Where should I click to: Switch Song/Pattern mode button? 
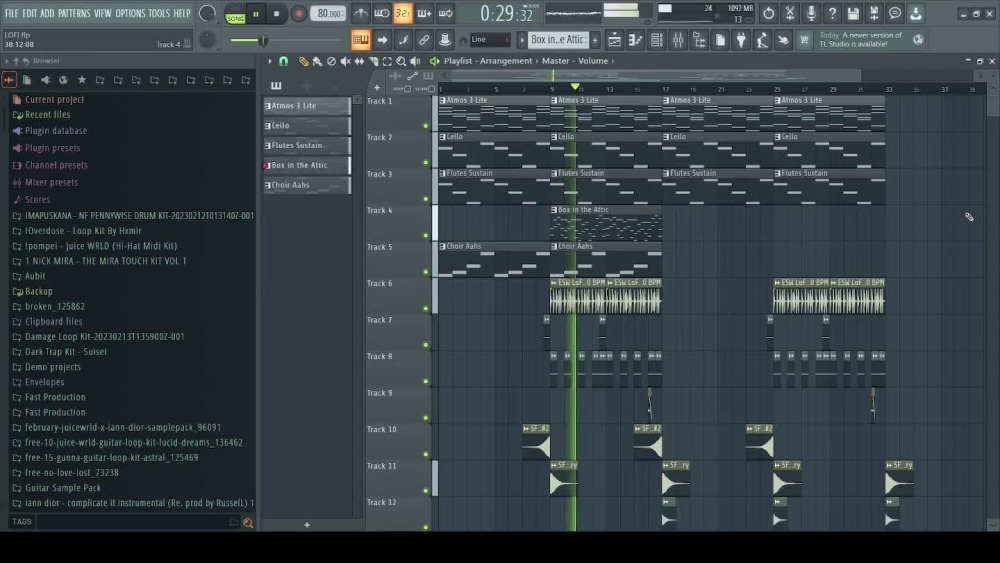click(235, 14)
